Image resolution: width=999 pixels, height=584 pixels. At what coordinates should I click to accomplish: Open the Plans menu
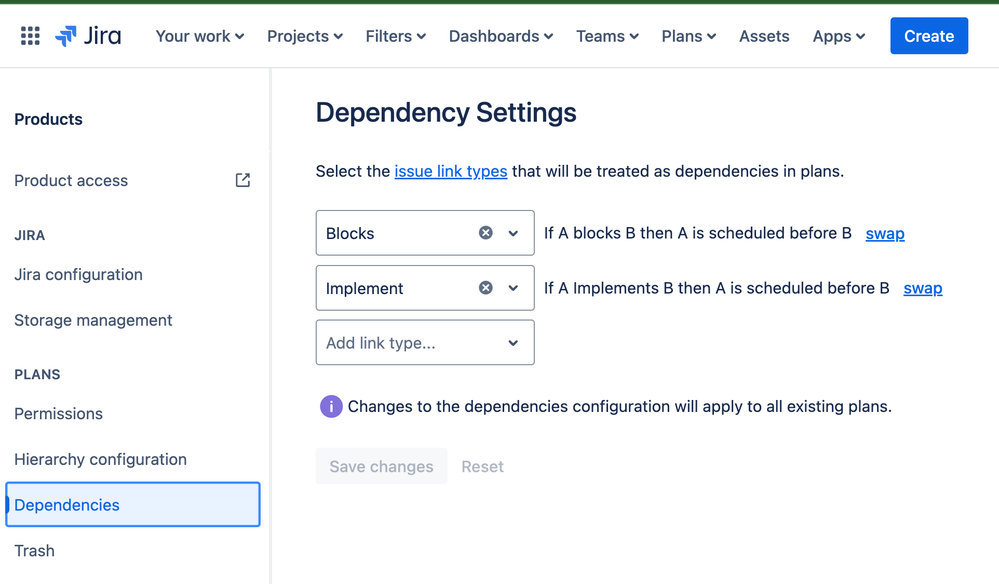pyautogui.click(x=689, y=36)
